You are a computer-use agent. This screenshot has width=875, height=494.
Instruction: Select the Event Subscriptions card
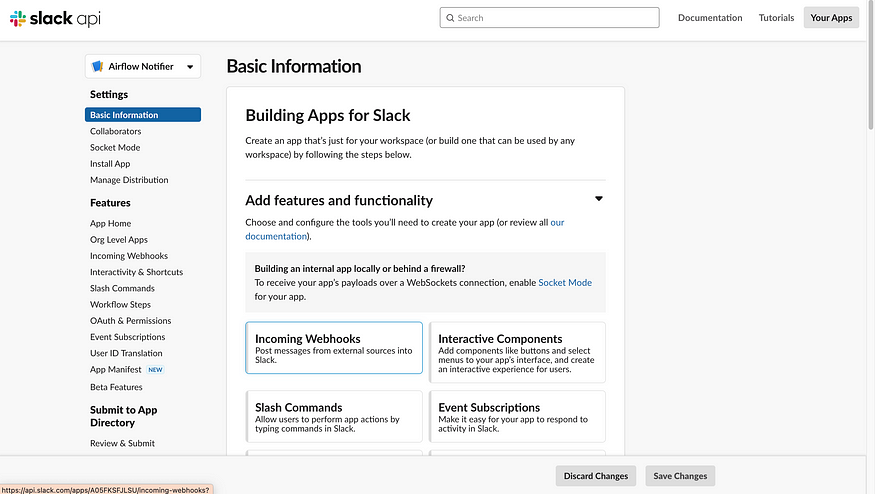(517, 416)
